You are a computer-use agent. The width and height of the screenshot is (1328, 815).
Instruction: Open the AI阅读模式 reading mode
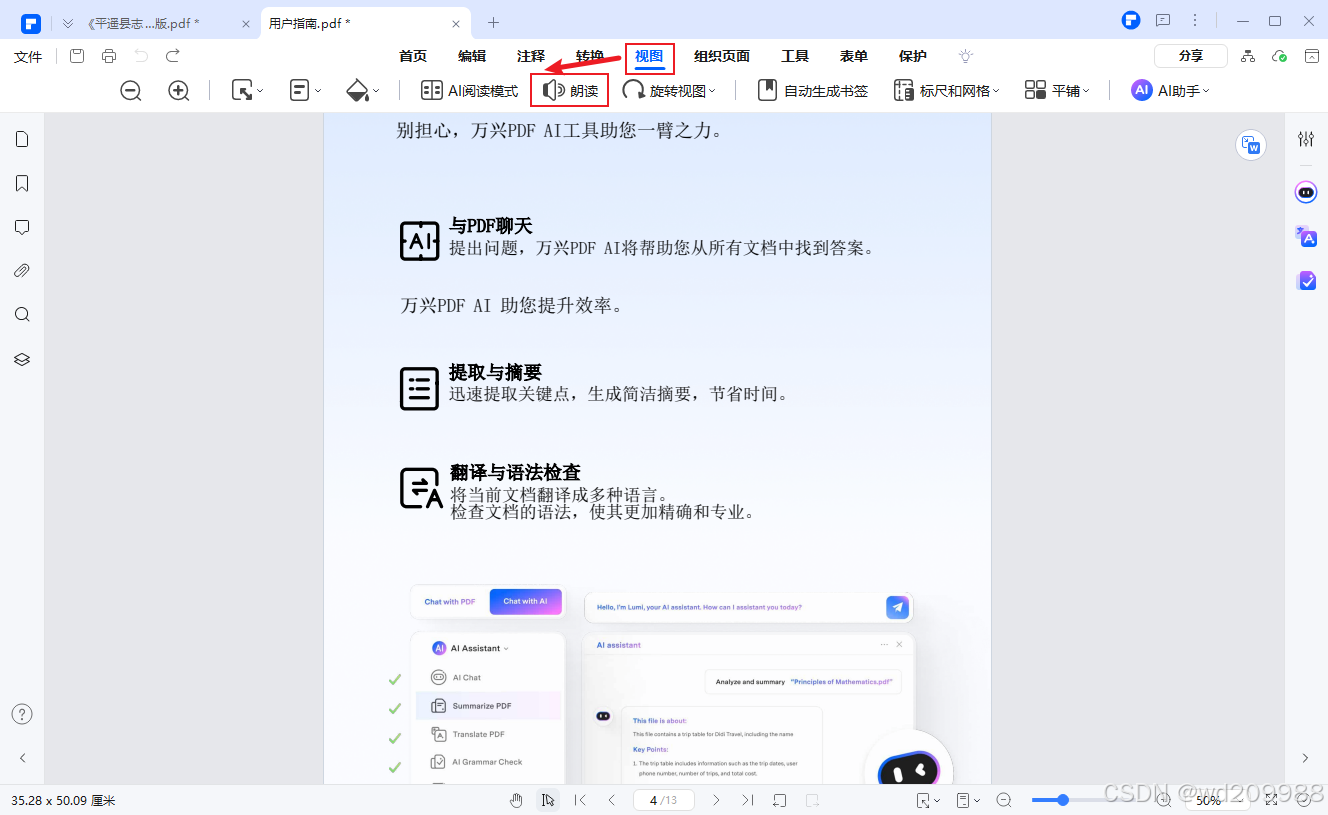(470, 91)
